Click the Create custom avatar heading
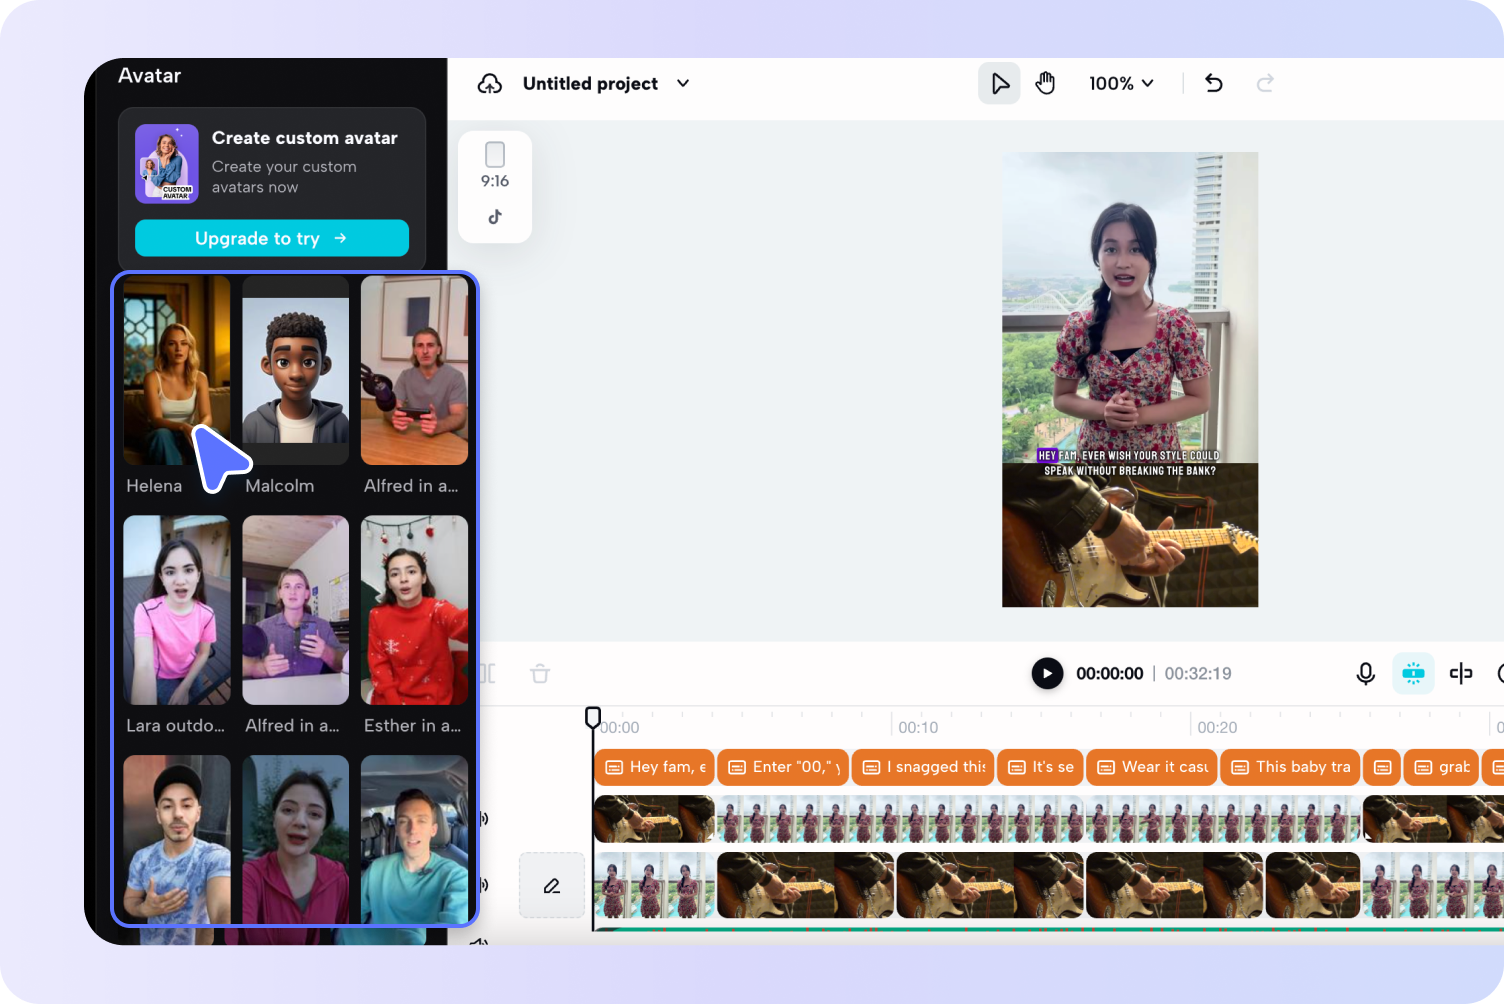The image size is (1504, 1004). (305, 138)
